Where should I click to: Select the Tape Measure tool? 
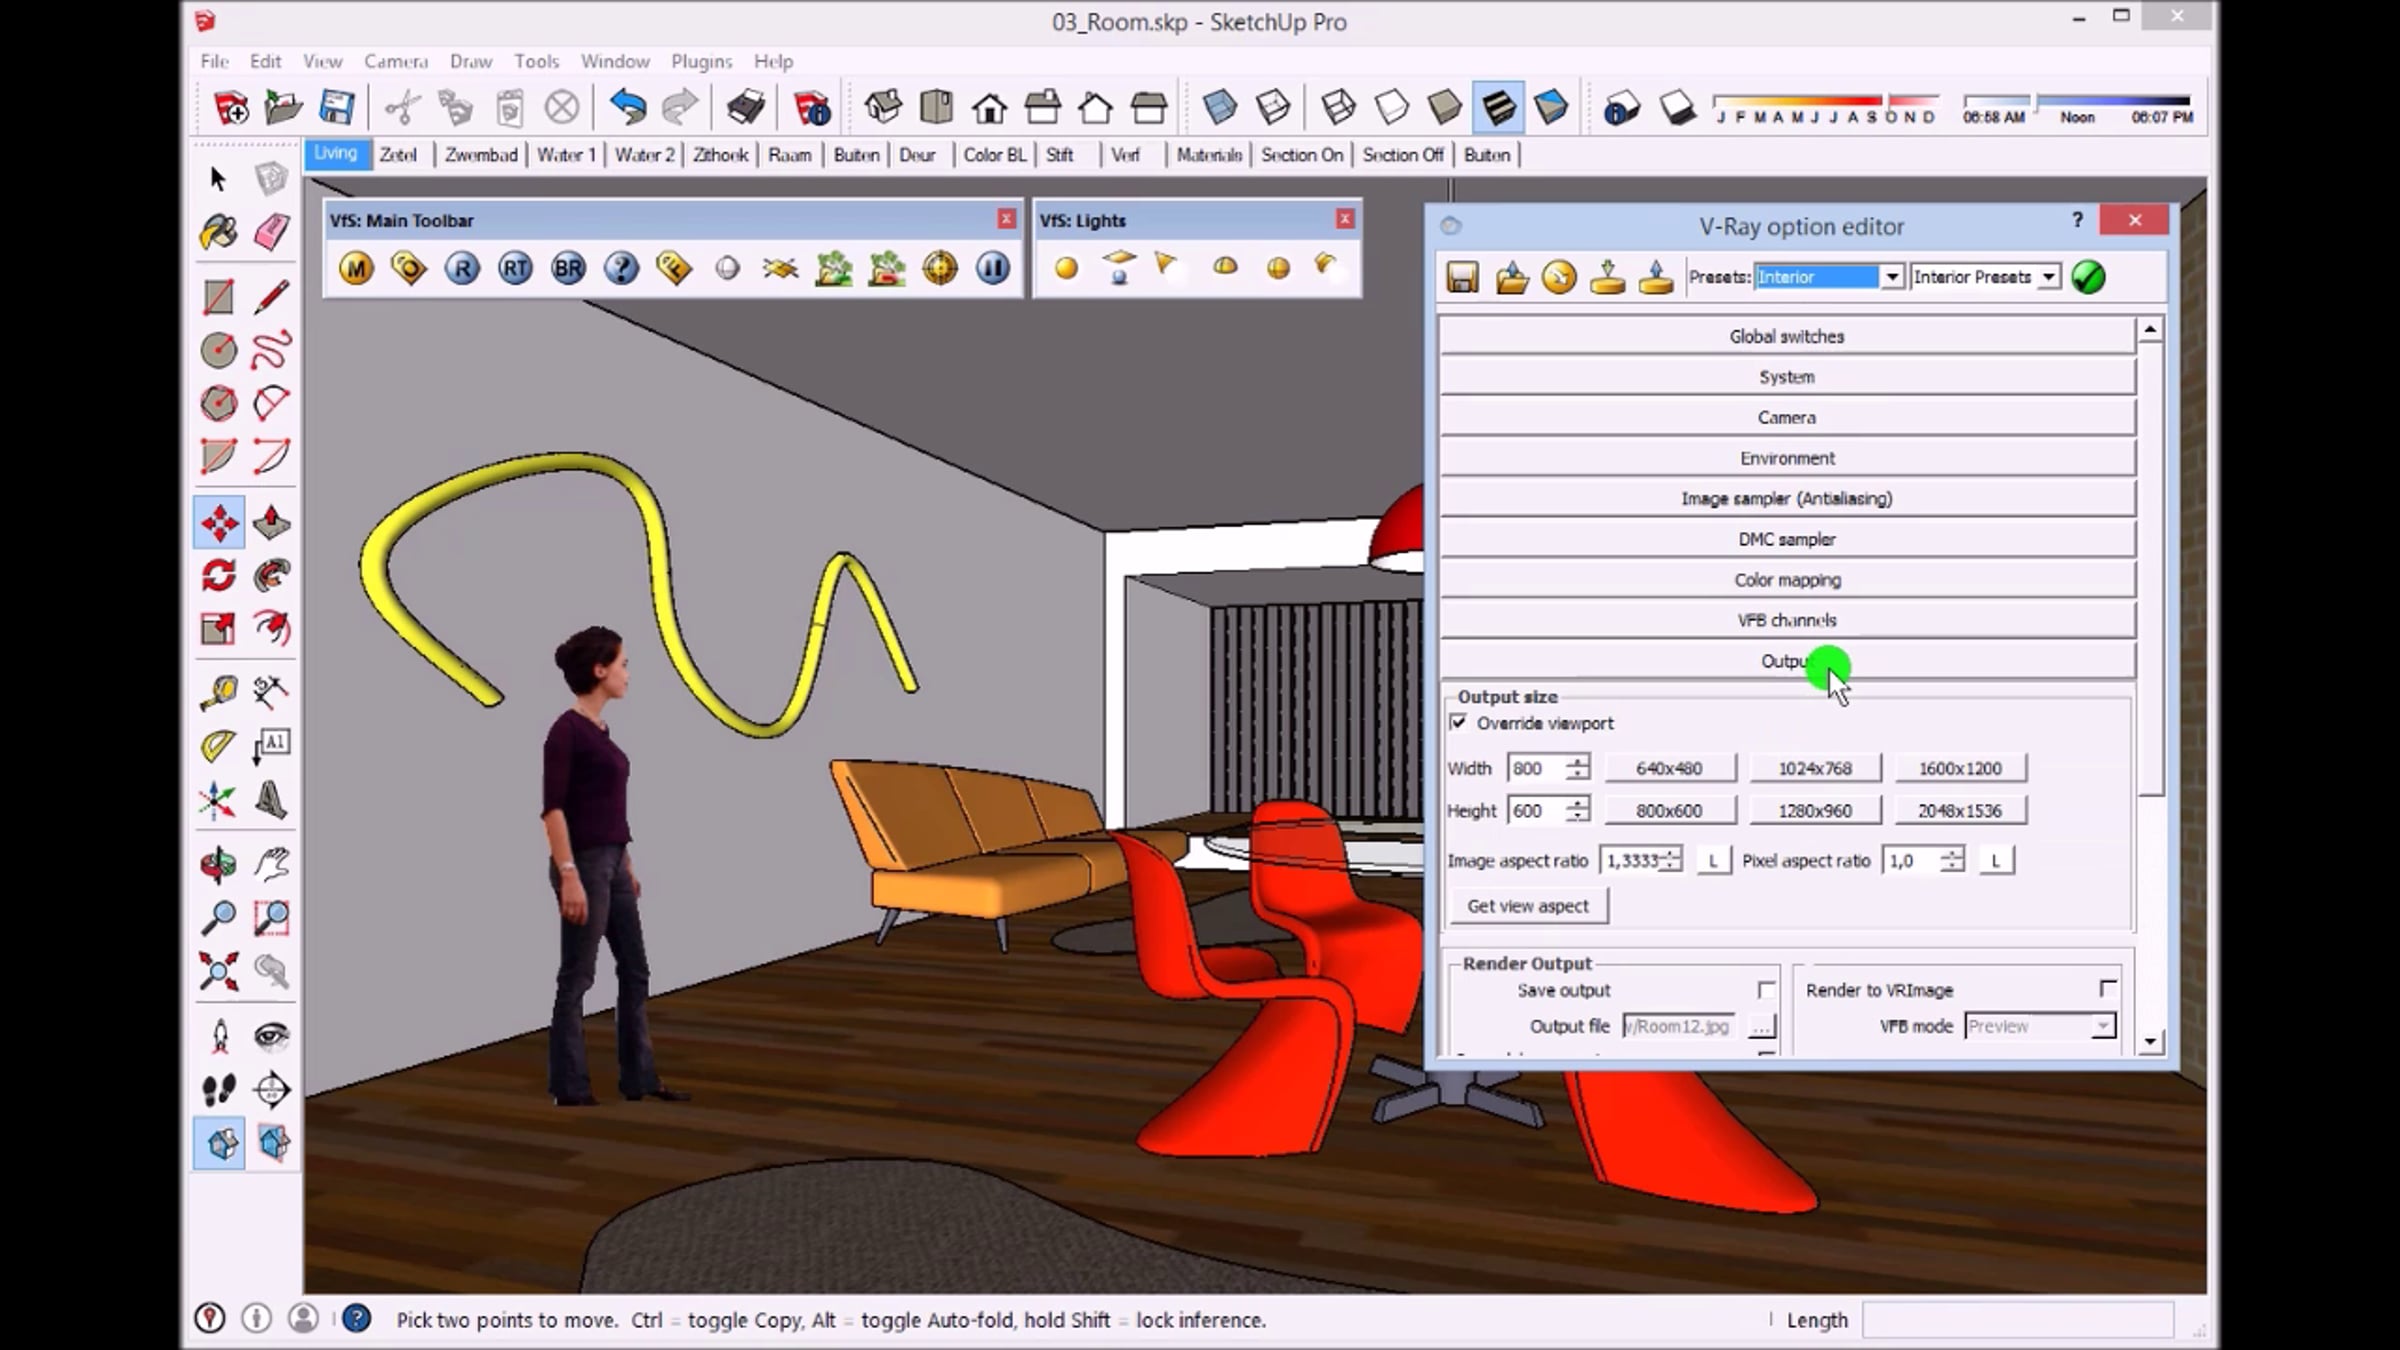(x=218, y=691)
